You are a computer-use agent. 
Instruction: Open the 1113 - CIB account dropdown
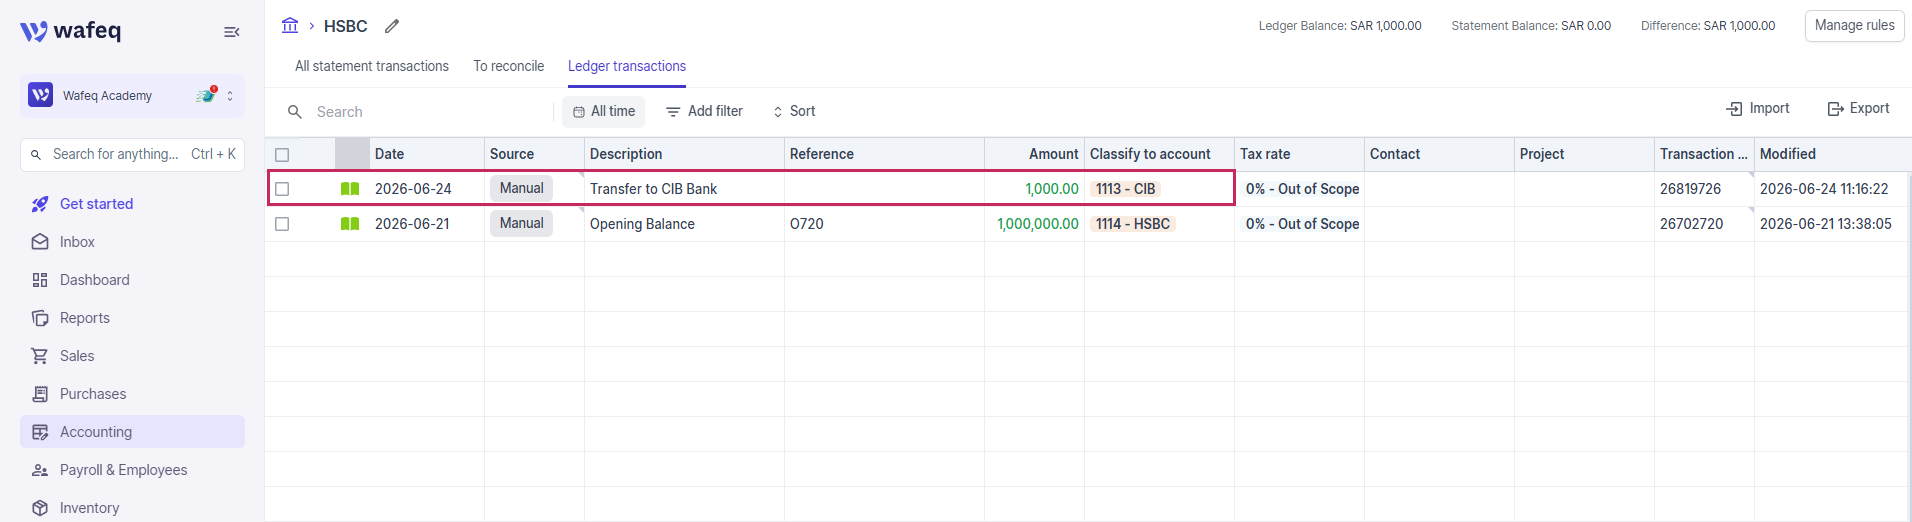(1125, 189)
